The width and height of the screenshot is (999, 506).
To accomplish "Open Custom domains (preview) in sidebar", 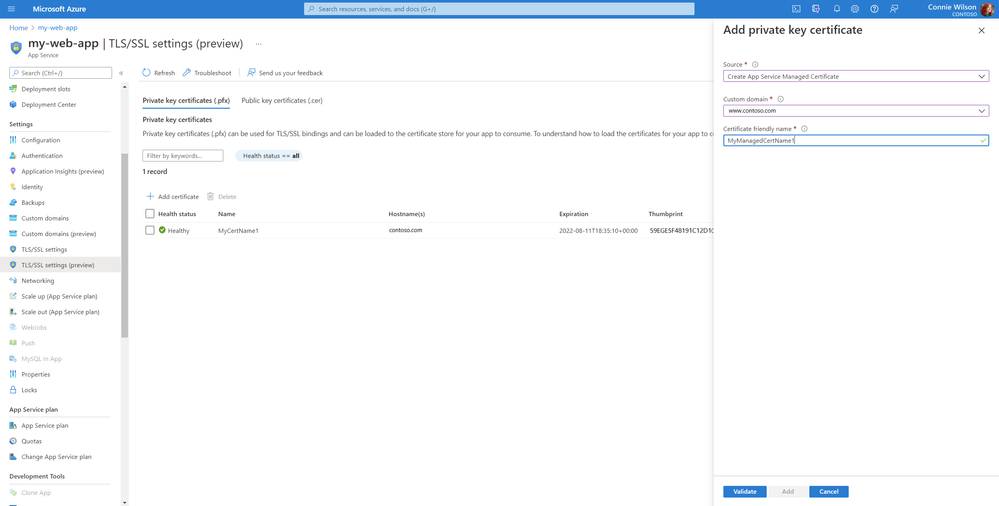I will pyautogui.click(x=61, y=234).
